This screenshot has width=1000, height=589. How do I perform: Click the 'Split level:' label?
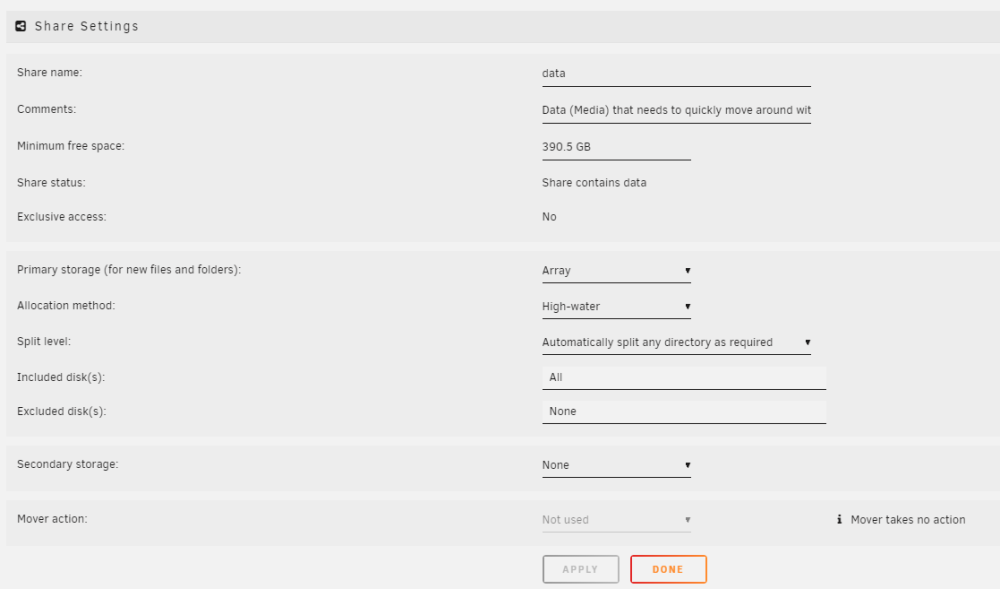click(x=44, y=341)
